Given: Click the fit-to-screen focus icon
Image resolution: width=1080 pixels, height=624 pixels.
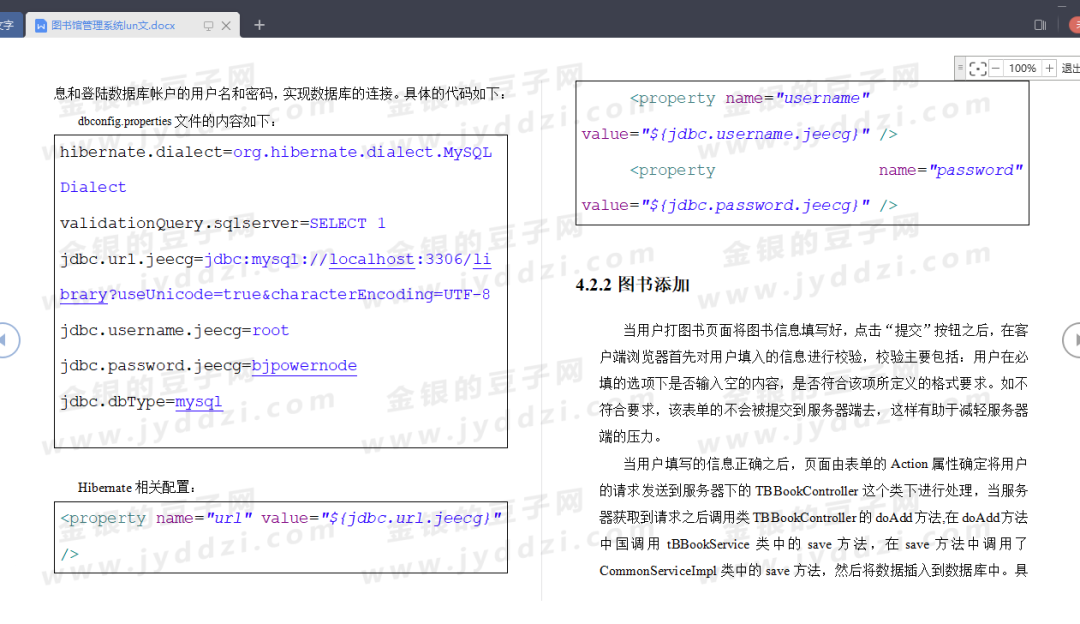Looking at the screenshot, I should click(977, 68).
